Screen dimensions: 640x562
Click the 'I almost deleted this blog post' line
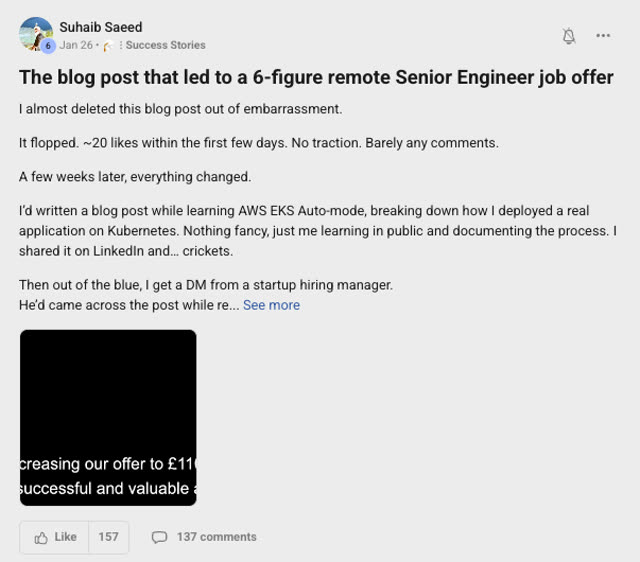pos(180,109)
